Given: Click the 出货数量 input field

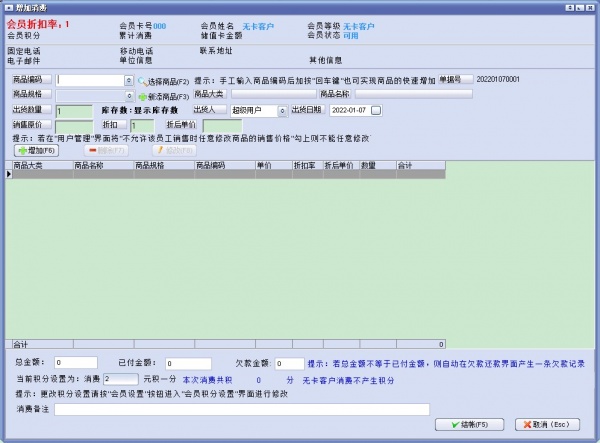Looking at the screenshot, I should pos(74,111).
